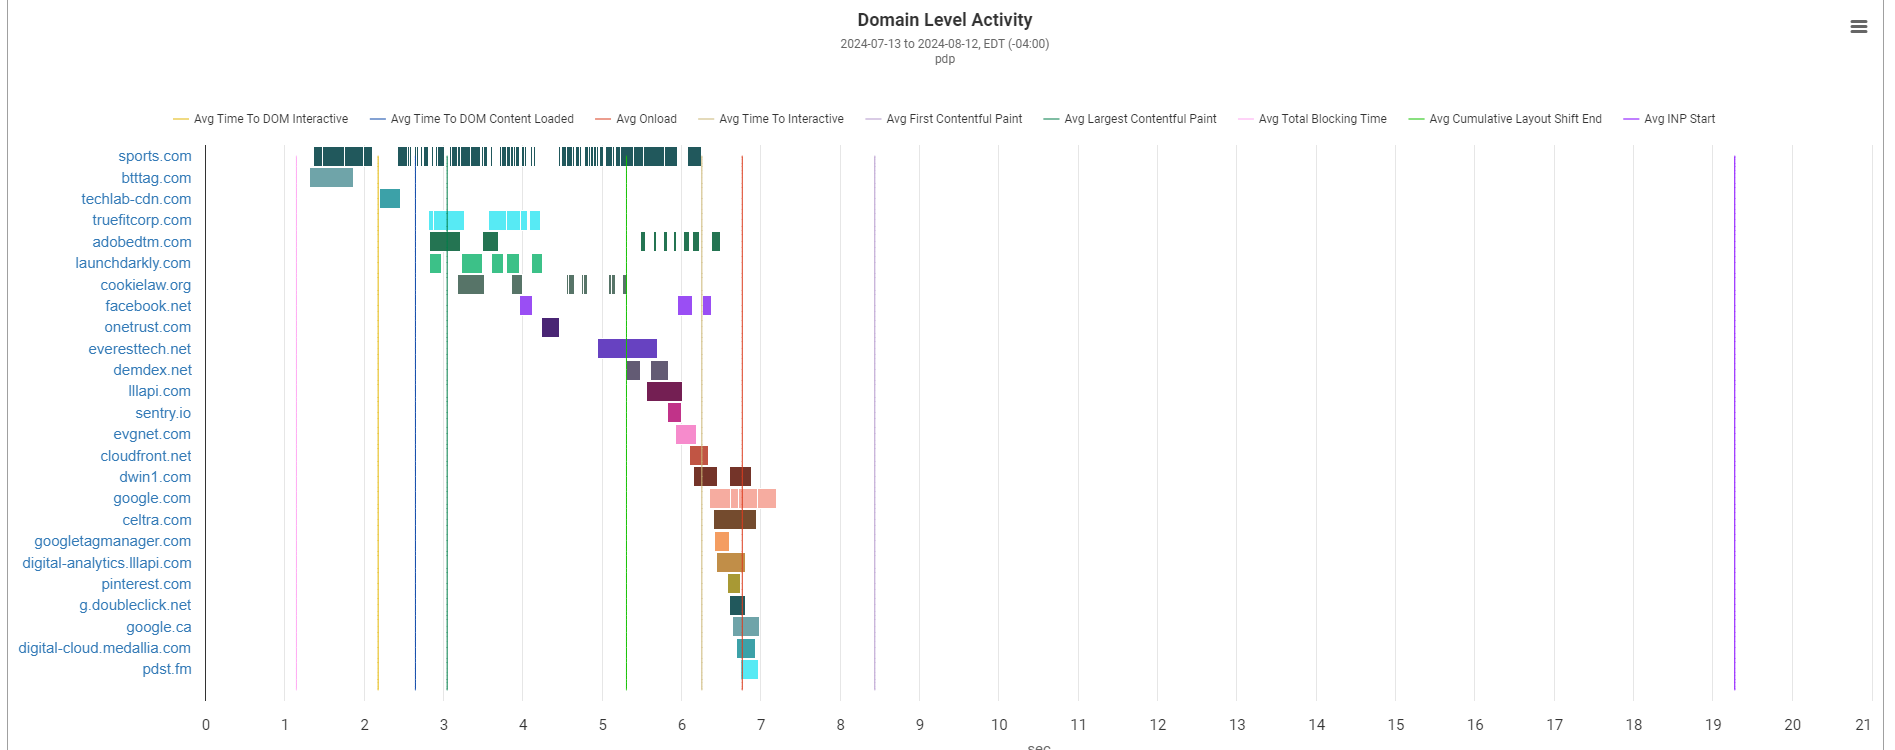
Task: Open the pdst.fm domain link
Action: pyautogui.click(x=167, y=669)
